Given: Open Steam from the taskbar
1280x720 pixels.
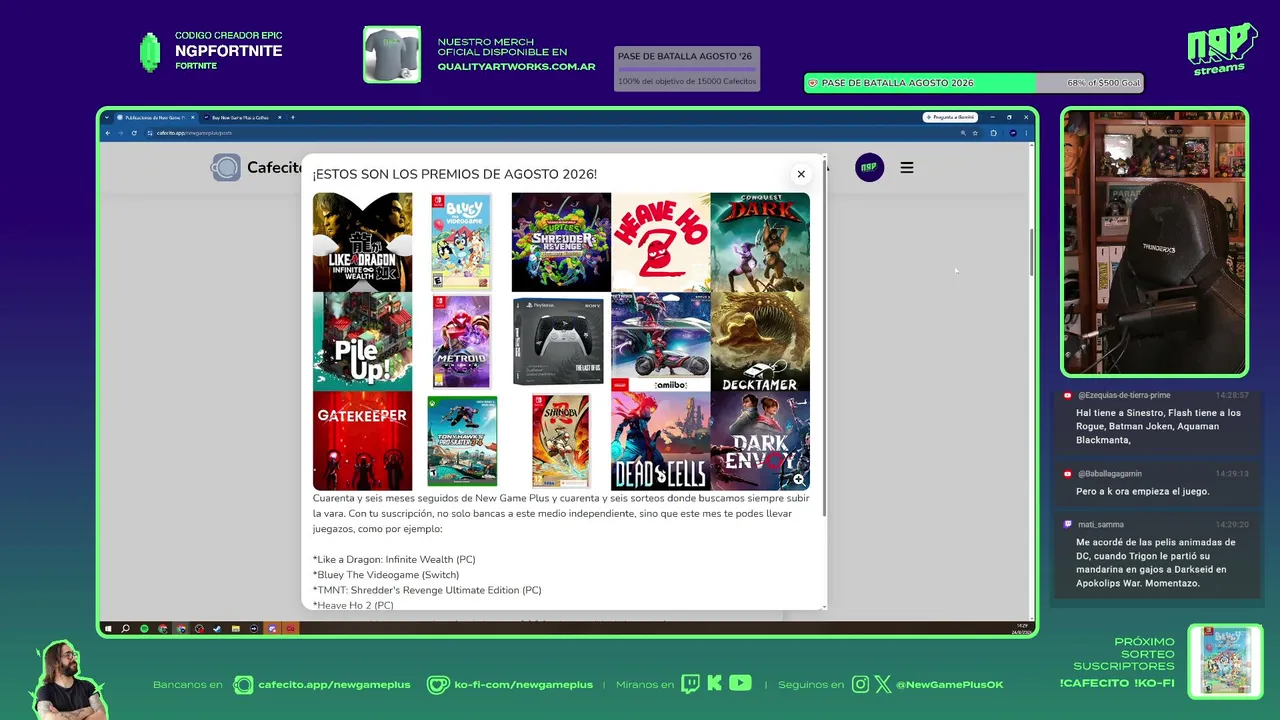Looking at the screenshot, I should click(x=217, y=629).
